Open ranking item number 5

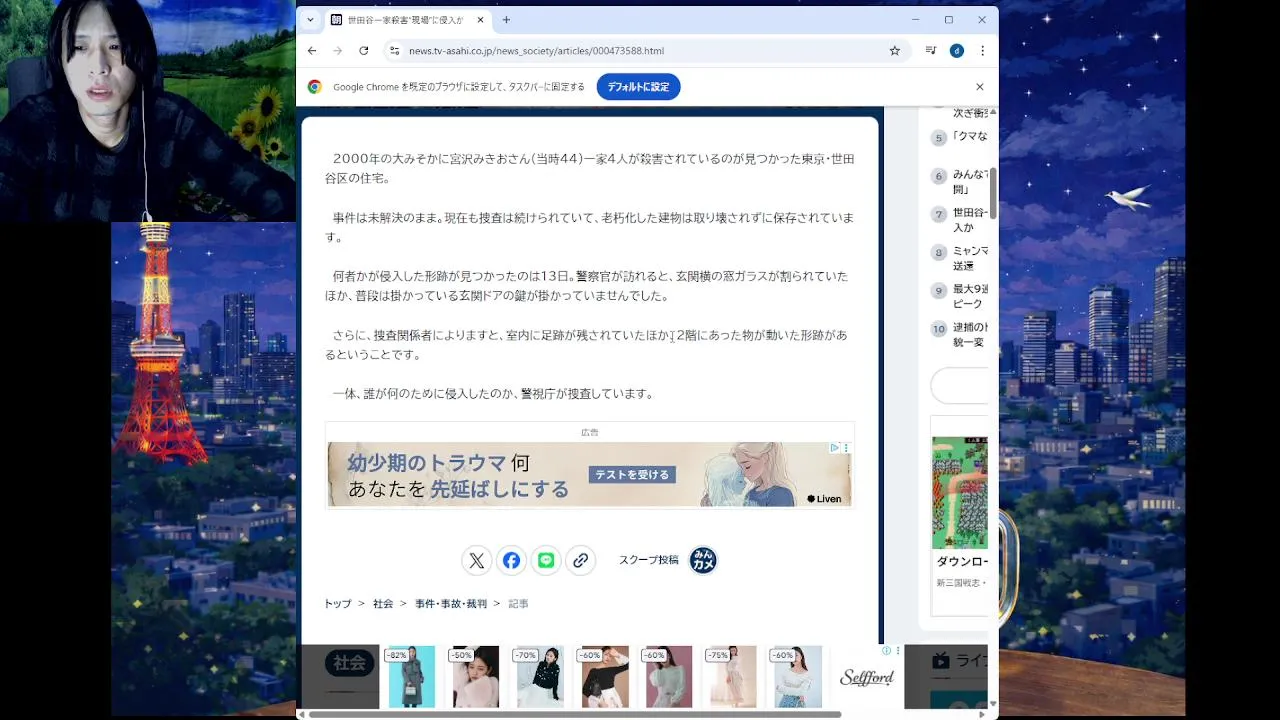(960, 137)
